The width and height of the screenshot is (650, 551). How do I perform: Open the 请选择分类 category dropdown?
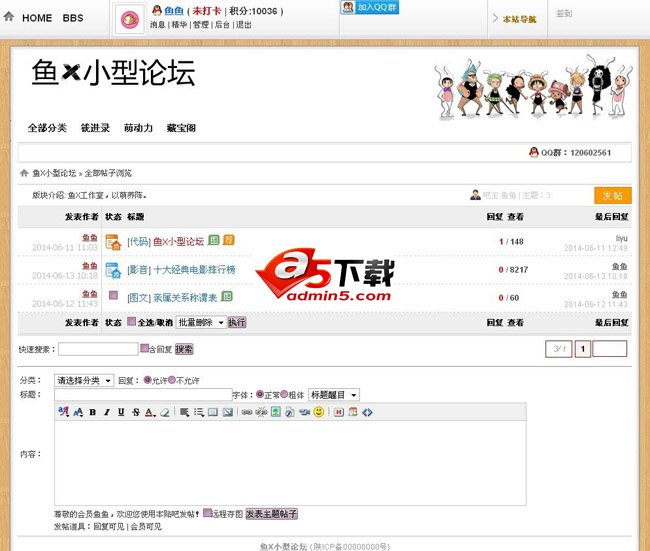tap(84, 380)
